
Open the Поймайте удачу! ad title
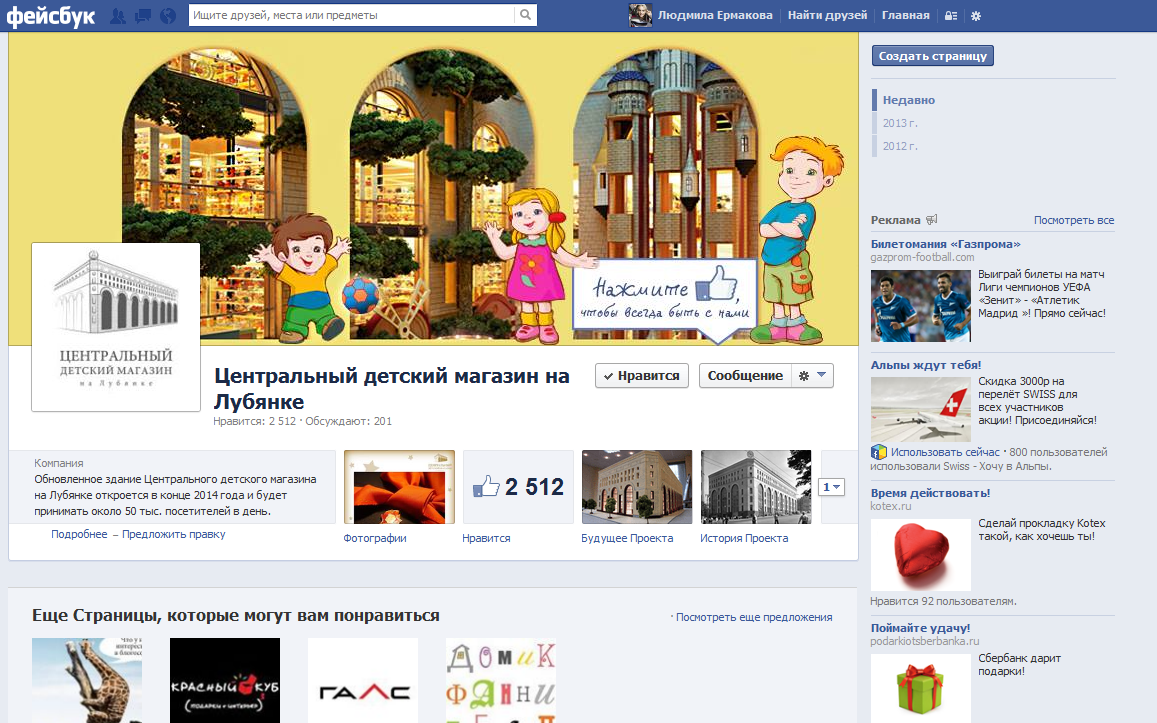pos(920,628)
